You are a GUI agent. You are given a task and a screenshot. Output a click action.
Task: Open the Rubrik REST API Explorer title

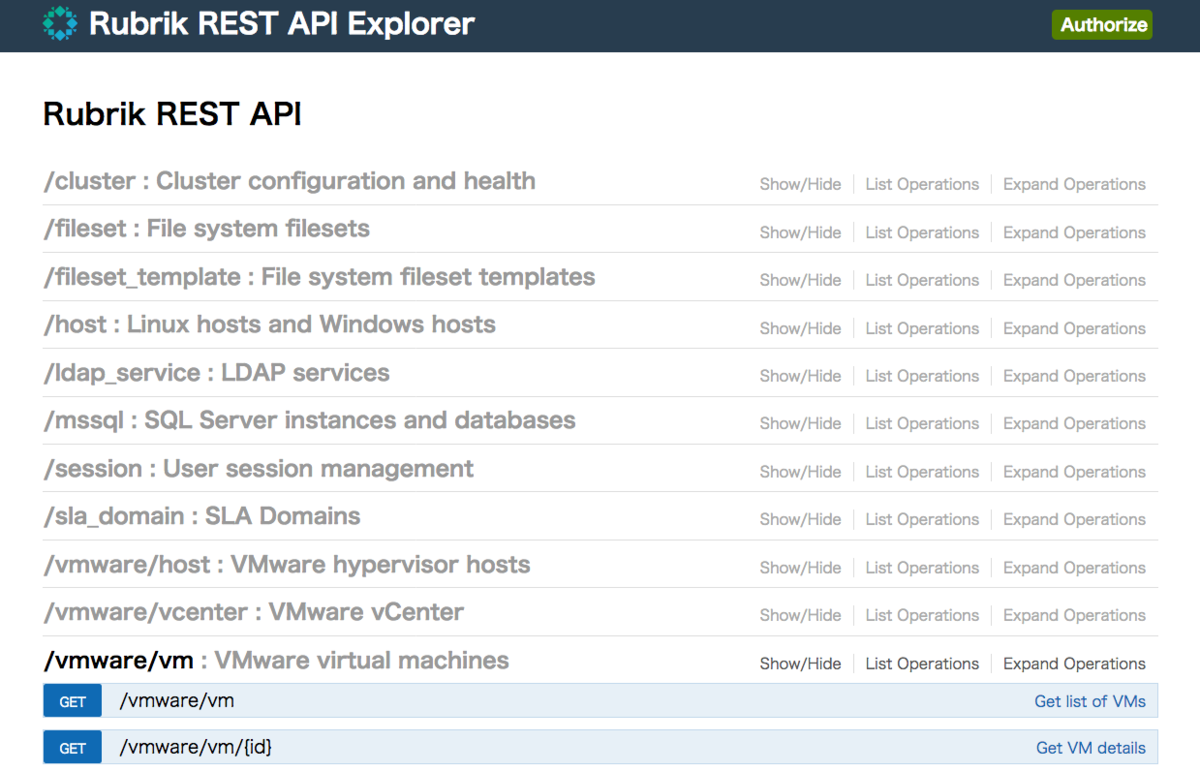pos(282,24)
